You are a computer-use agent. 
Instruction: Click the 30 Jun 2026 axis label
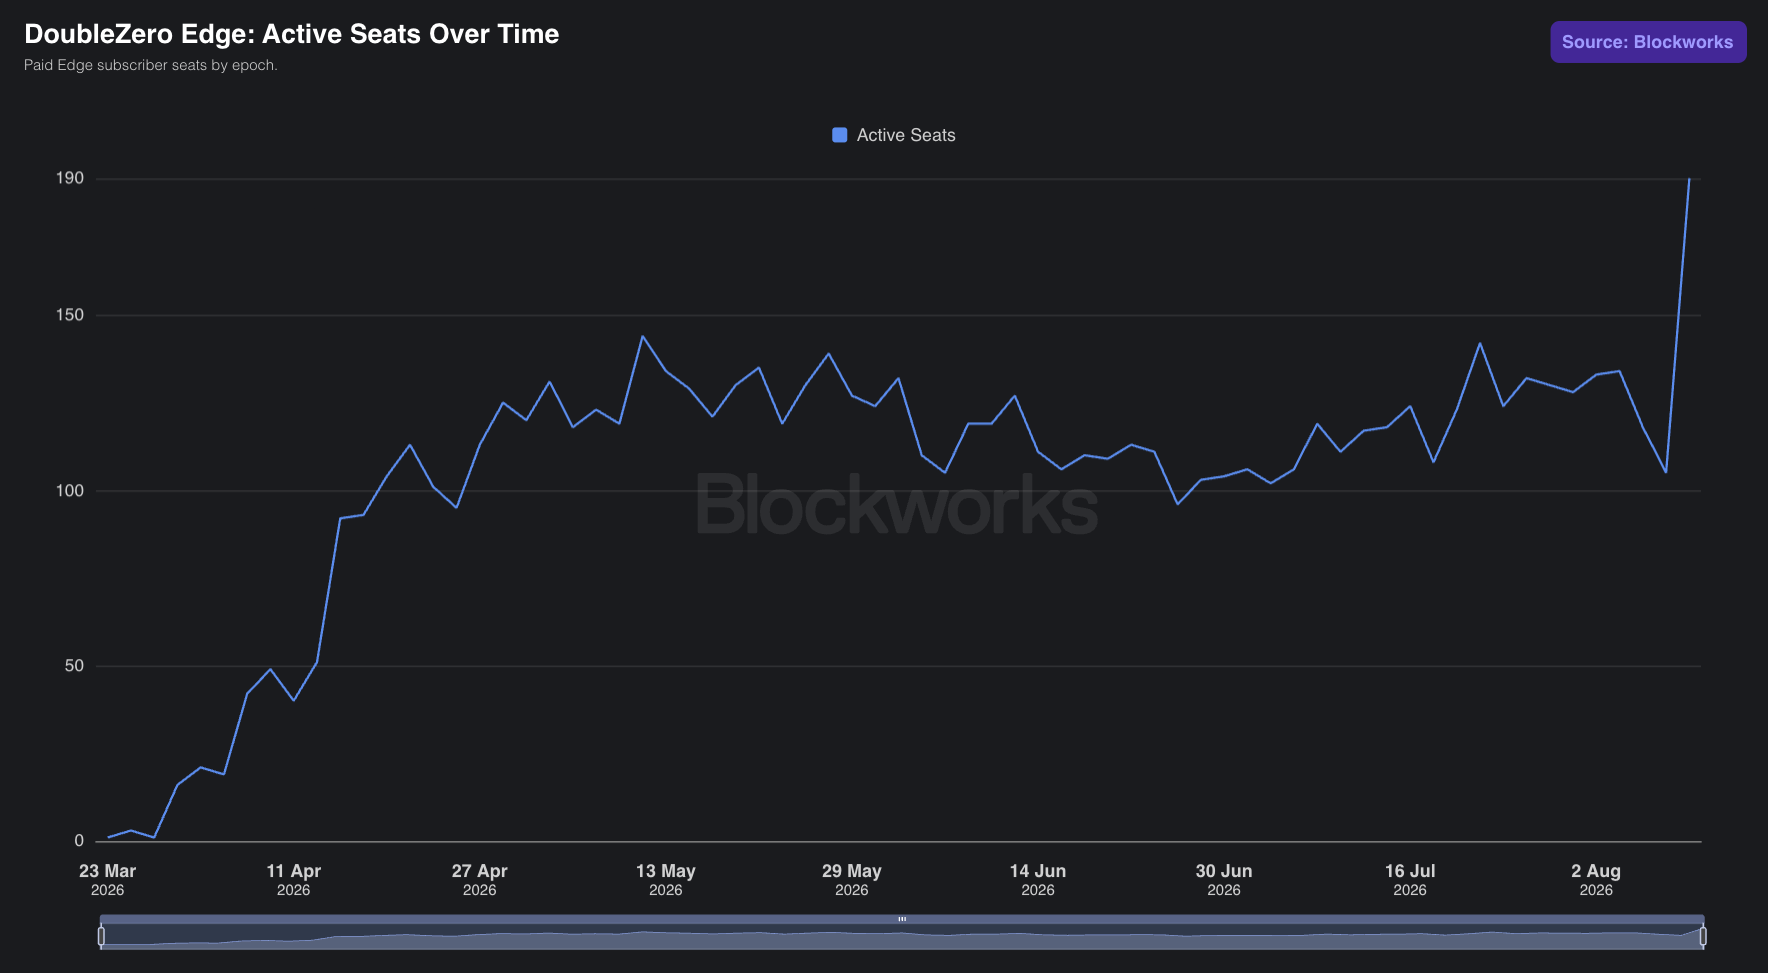tap(1223, 880)
